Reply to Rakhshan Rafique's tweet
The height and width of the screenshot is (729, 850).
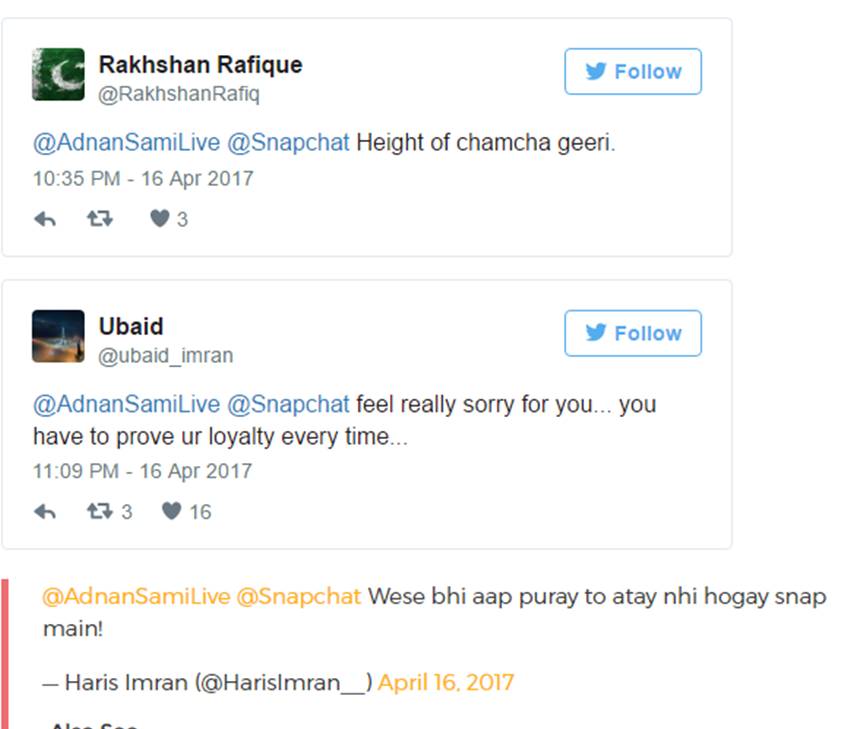tap(45, 219)
